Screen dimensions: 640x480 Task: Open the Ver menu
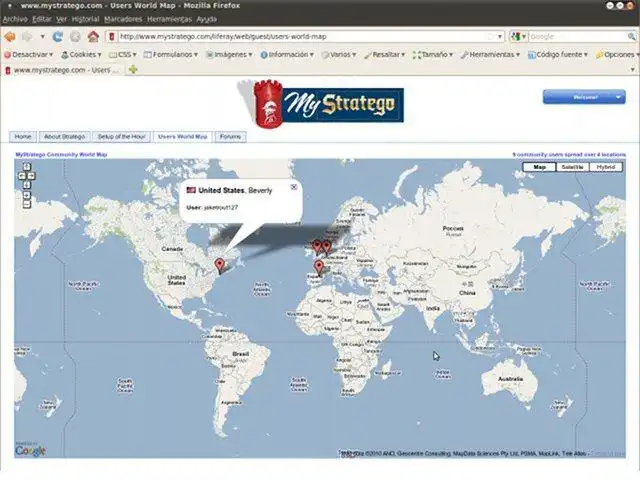click(62, 19)
